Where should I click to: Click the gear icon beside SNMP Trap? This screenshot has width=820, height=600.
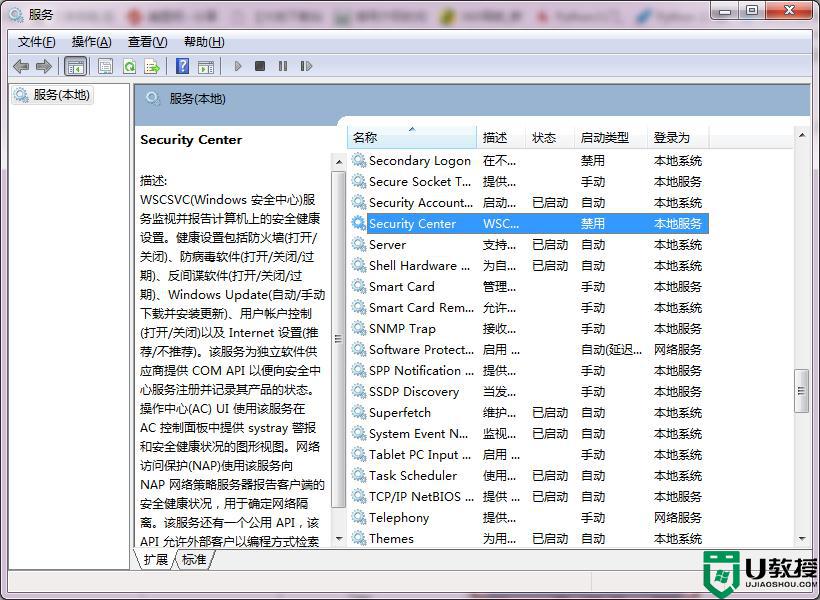359,328
